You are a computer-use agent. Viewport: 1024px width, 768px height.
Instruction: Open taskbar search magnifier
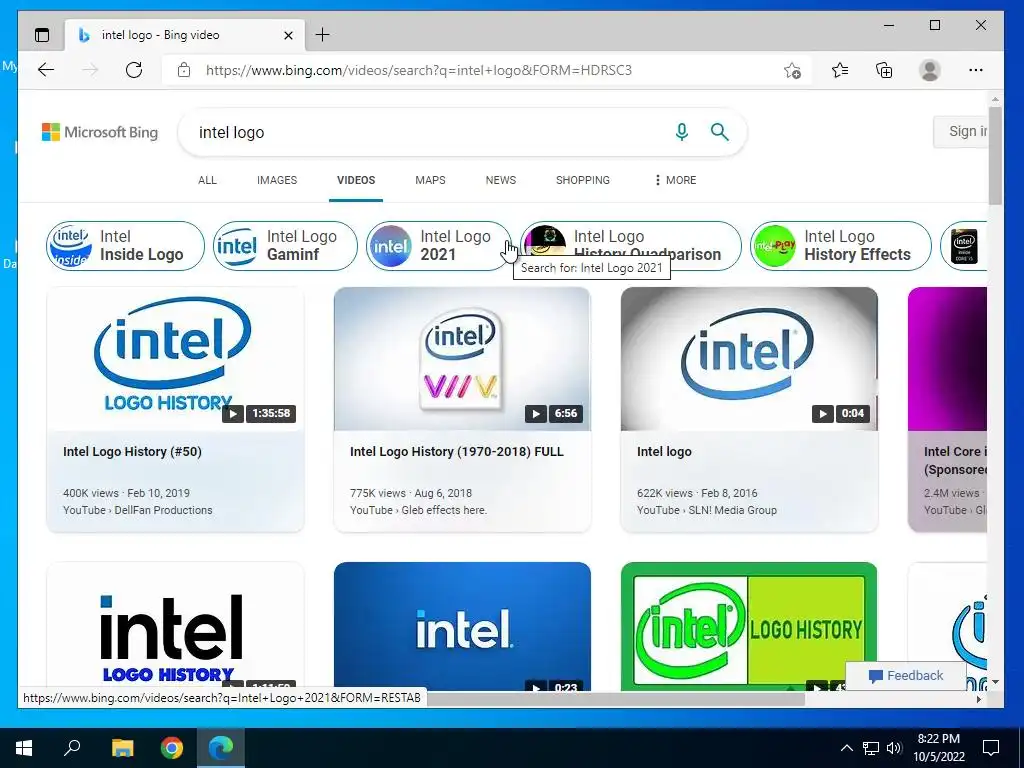[72, 748]
